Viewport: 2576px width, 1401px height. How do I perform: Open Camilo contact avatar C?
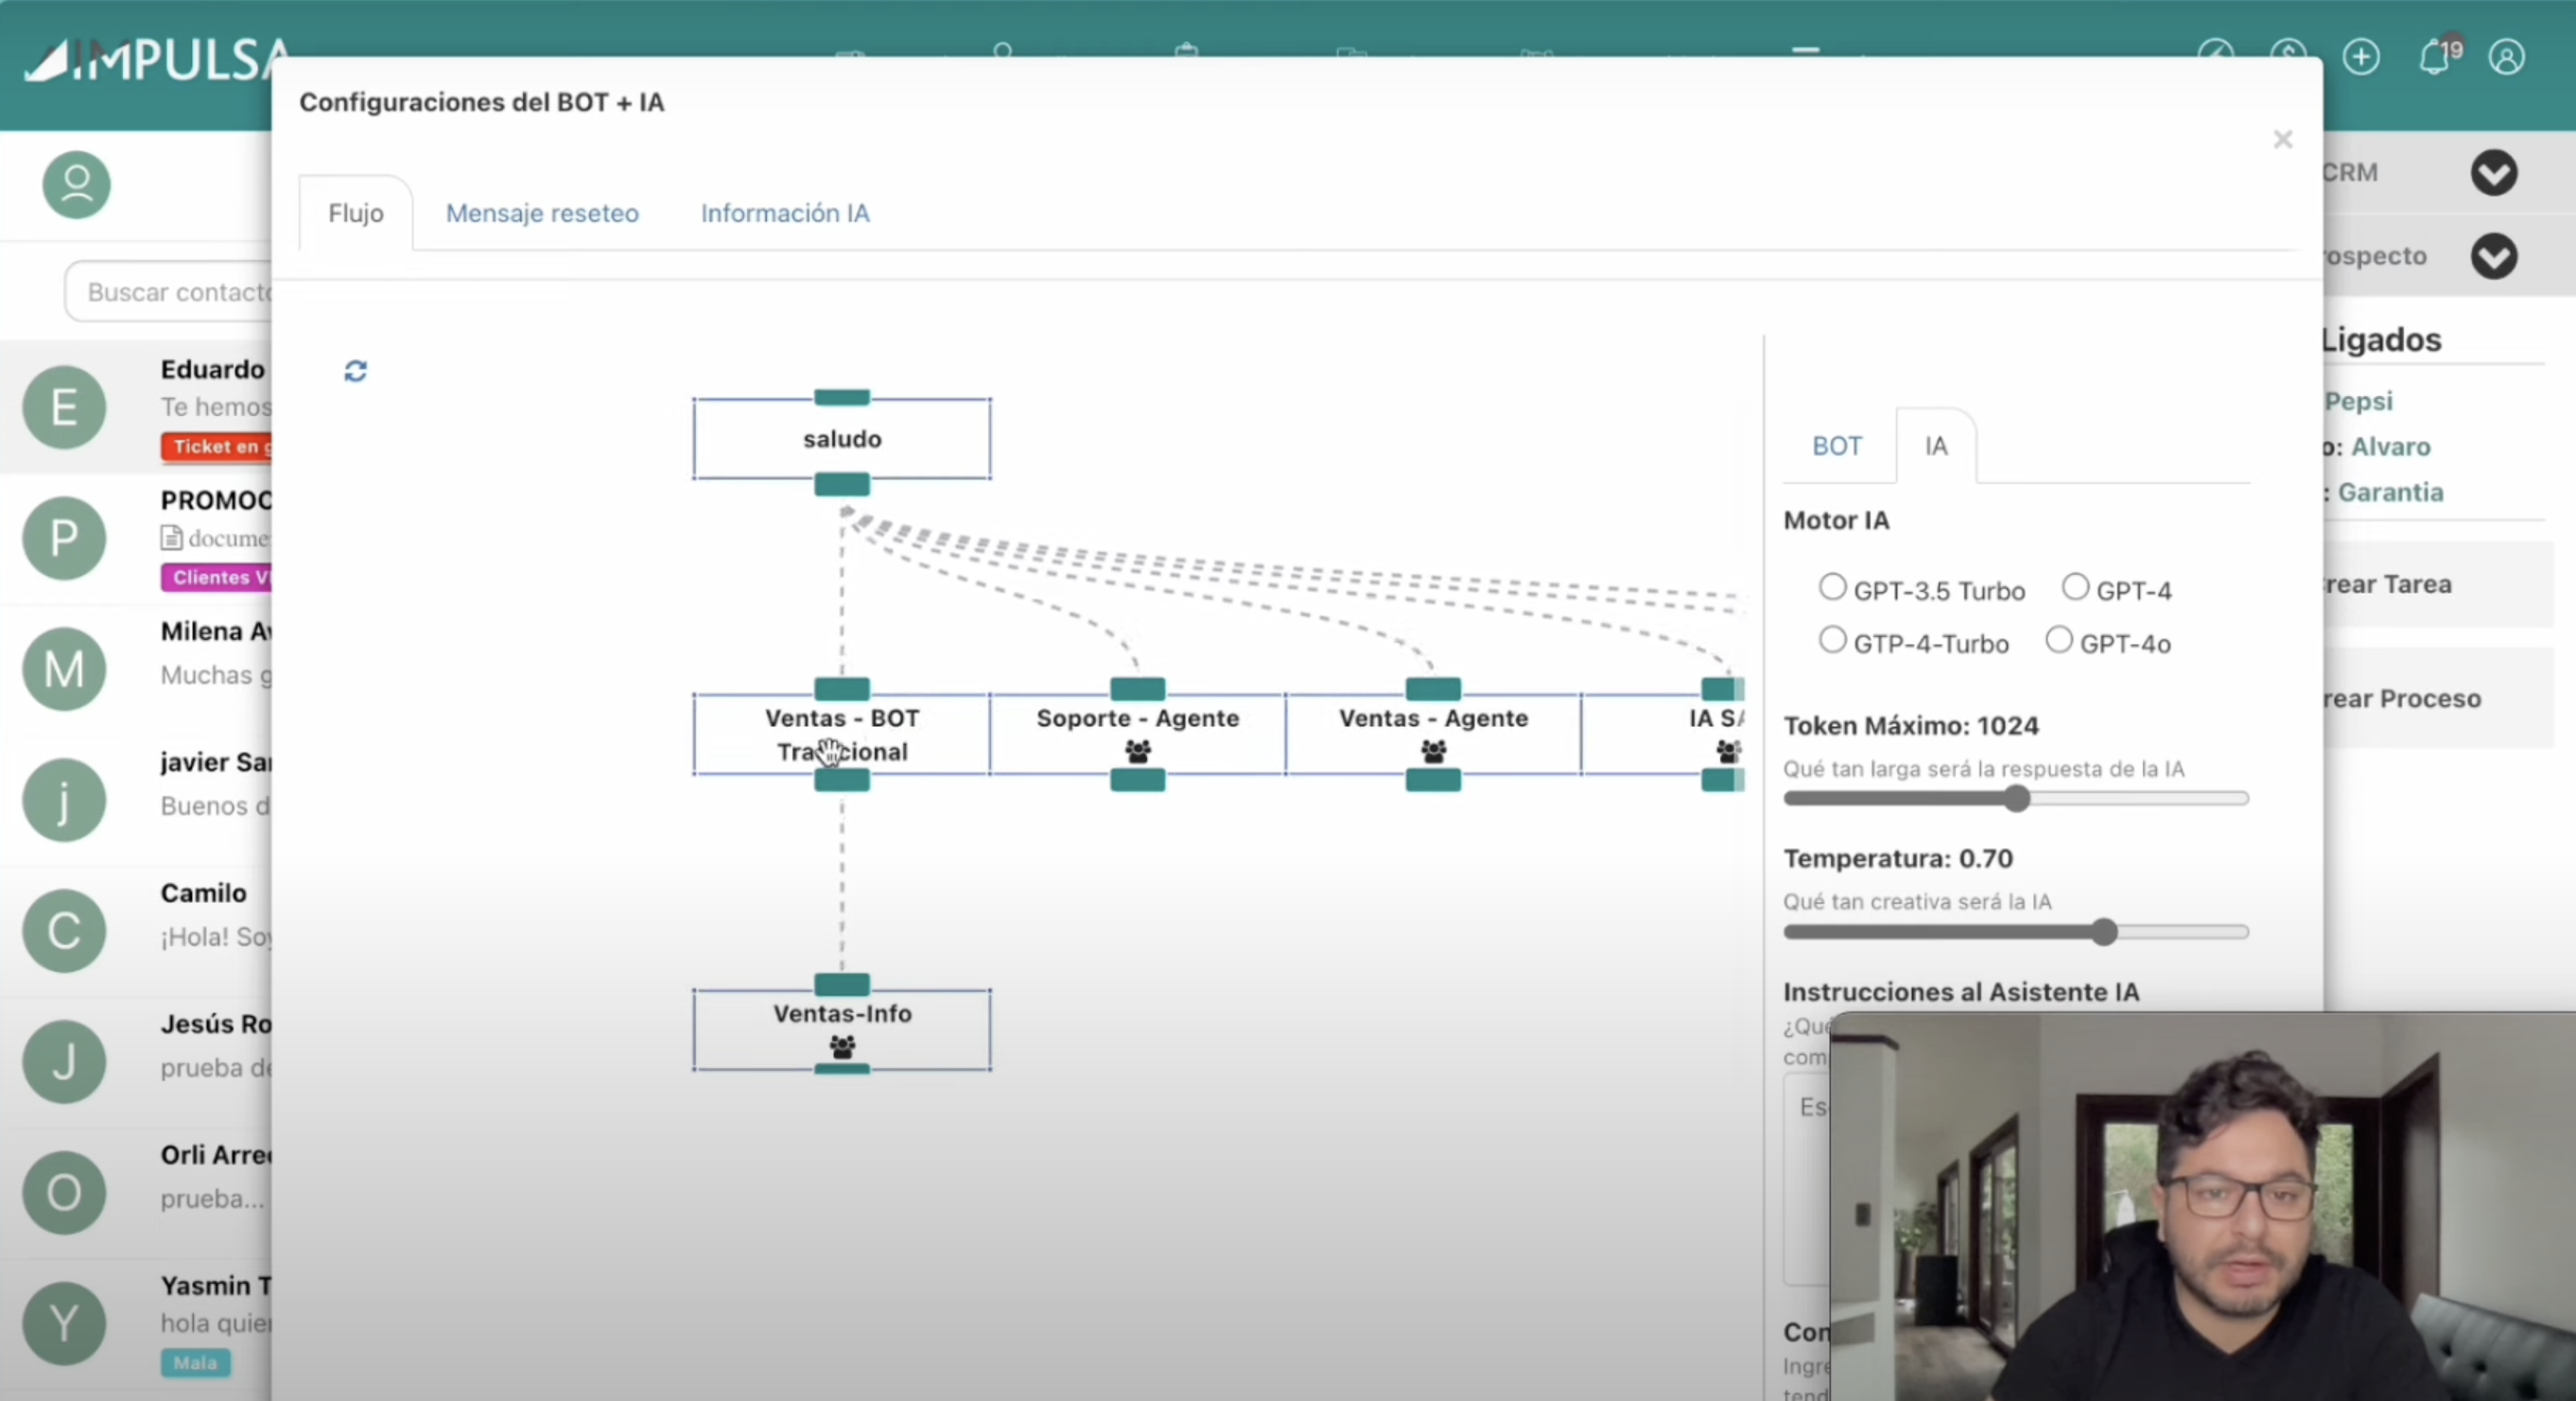(x=64, y=931)
